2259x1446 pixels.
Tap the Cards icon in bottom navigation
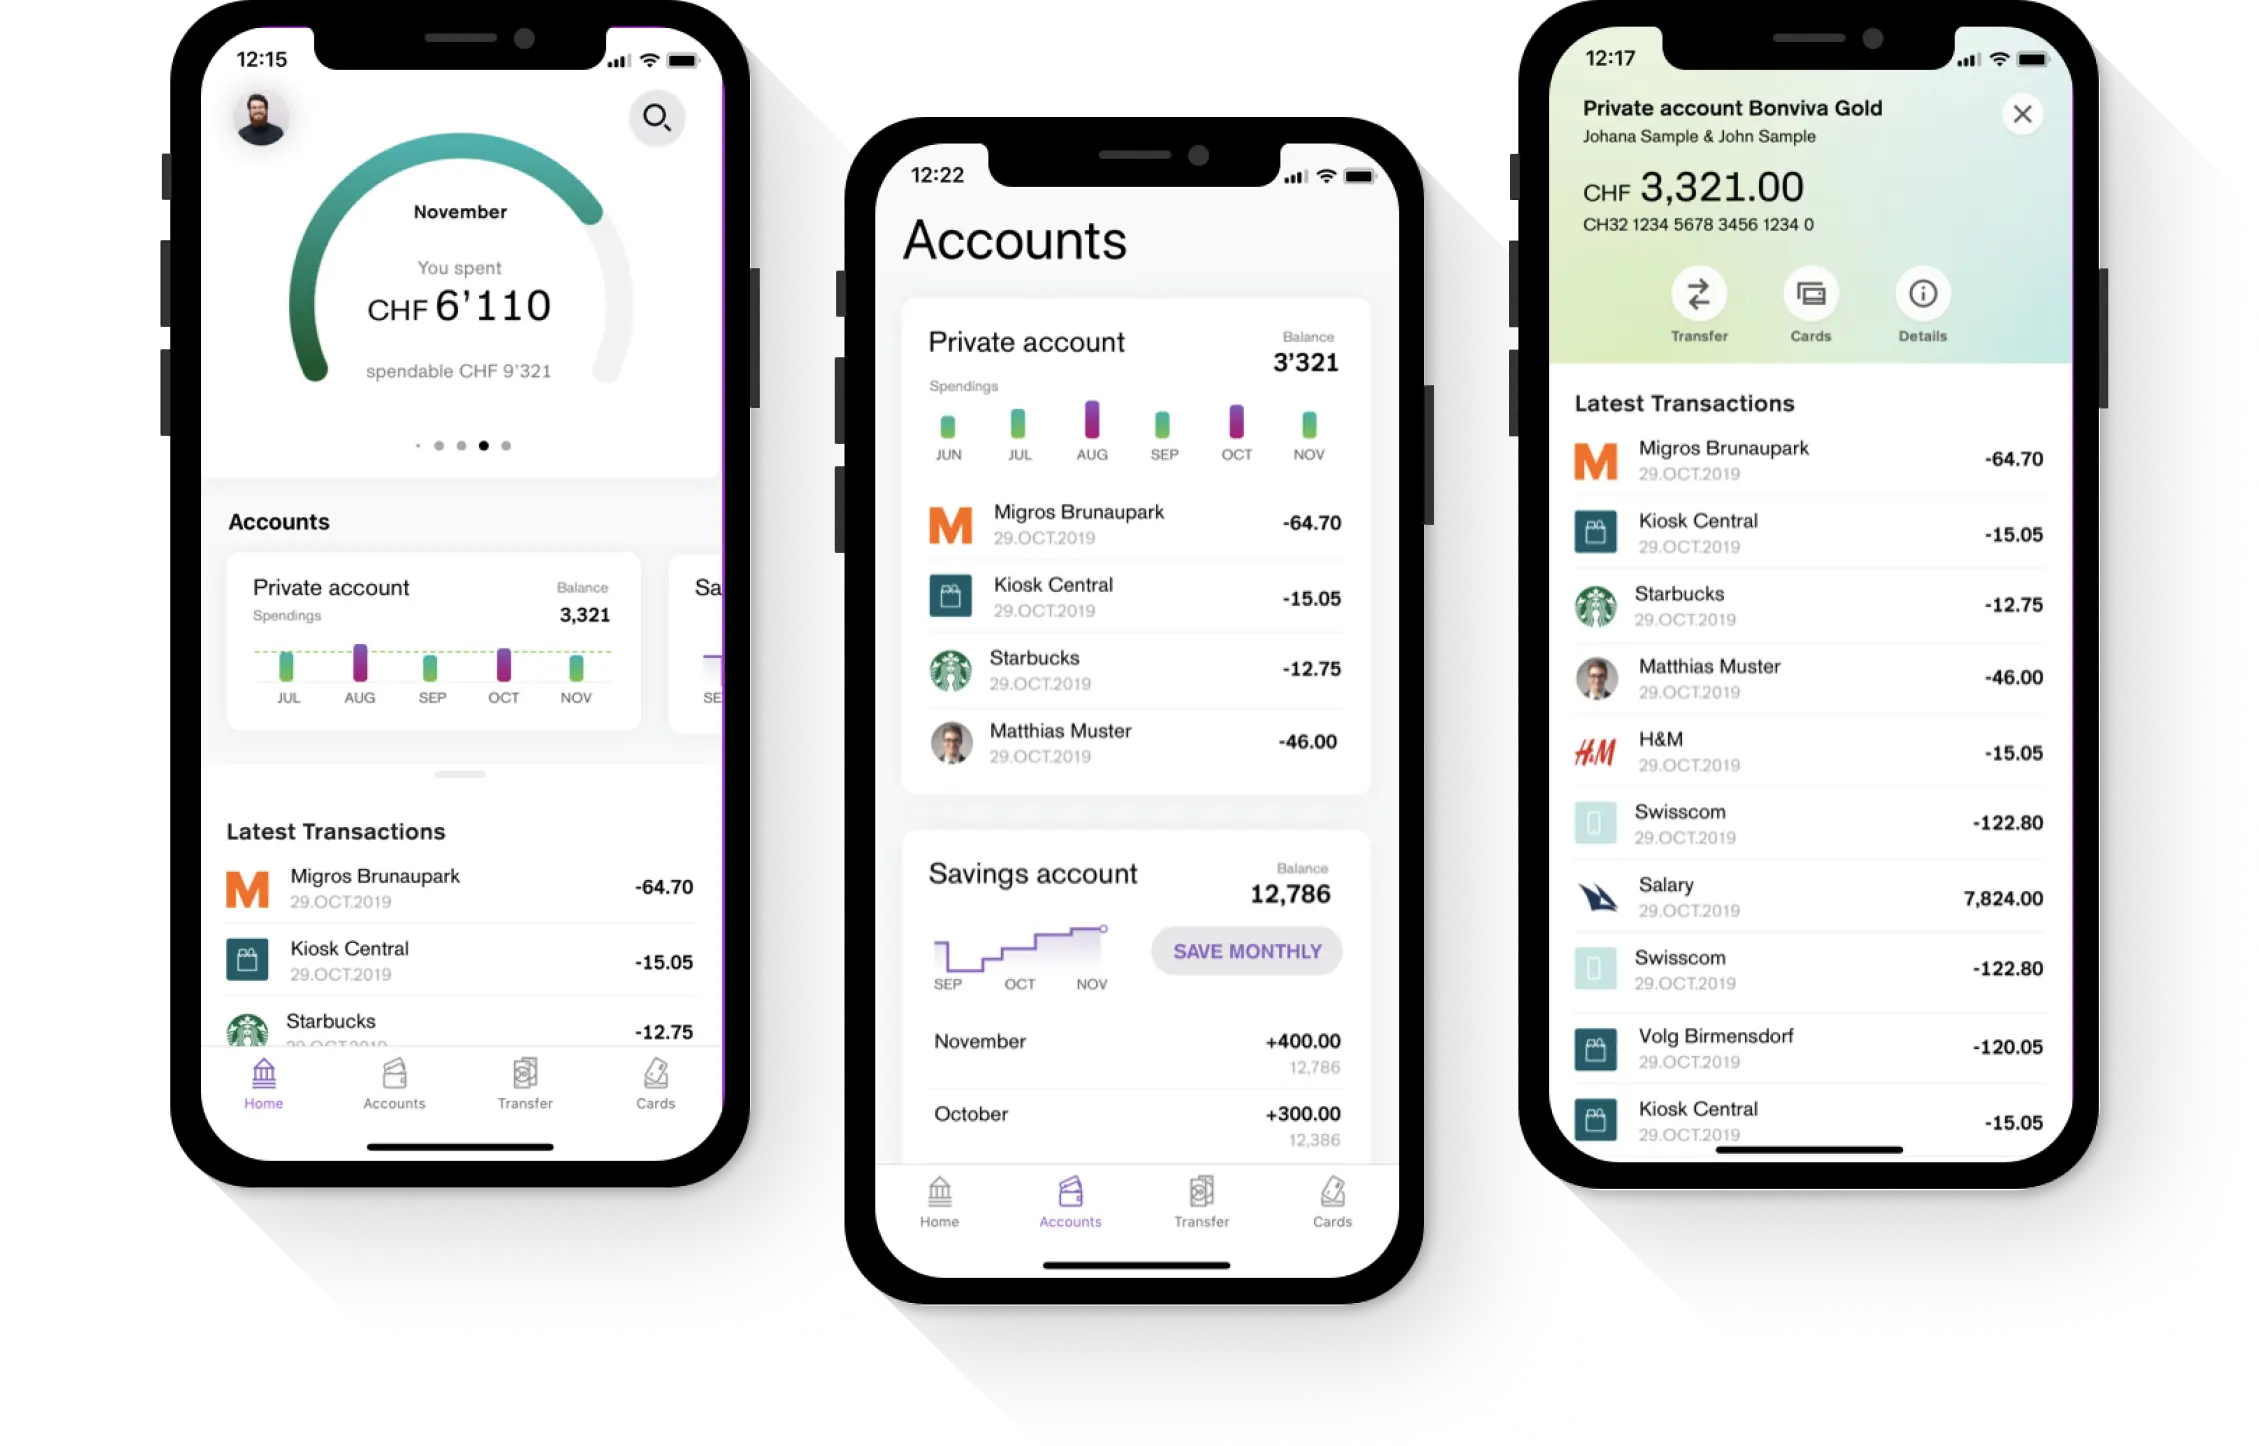(x=654, y=1082)
